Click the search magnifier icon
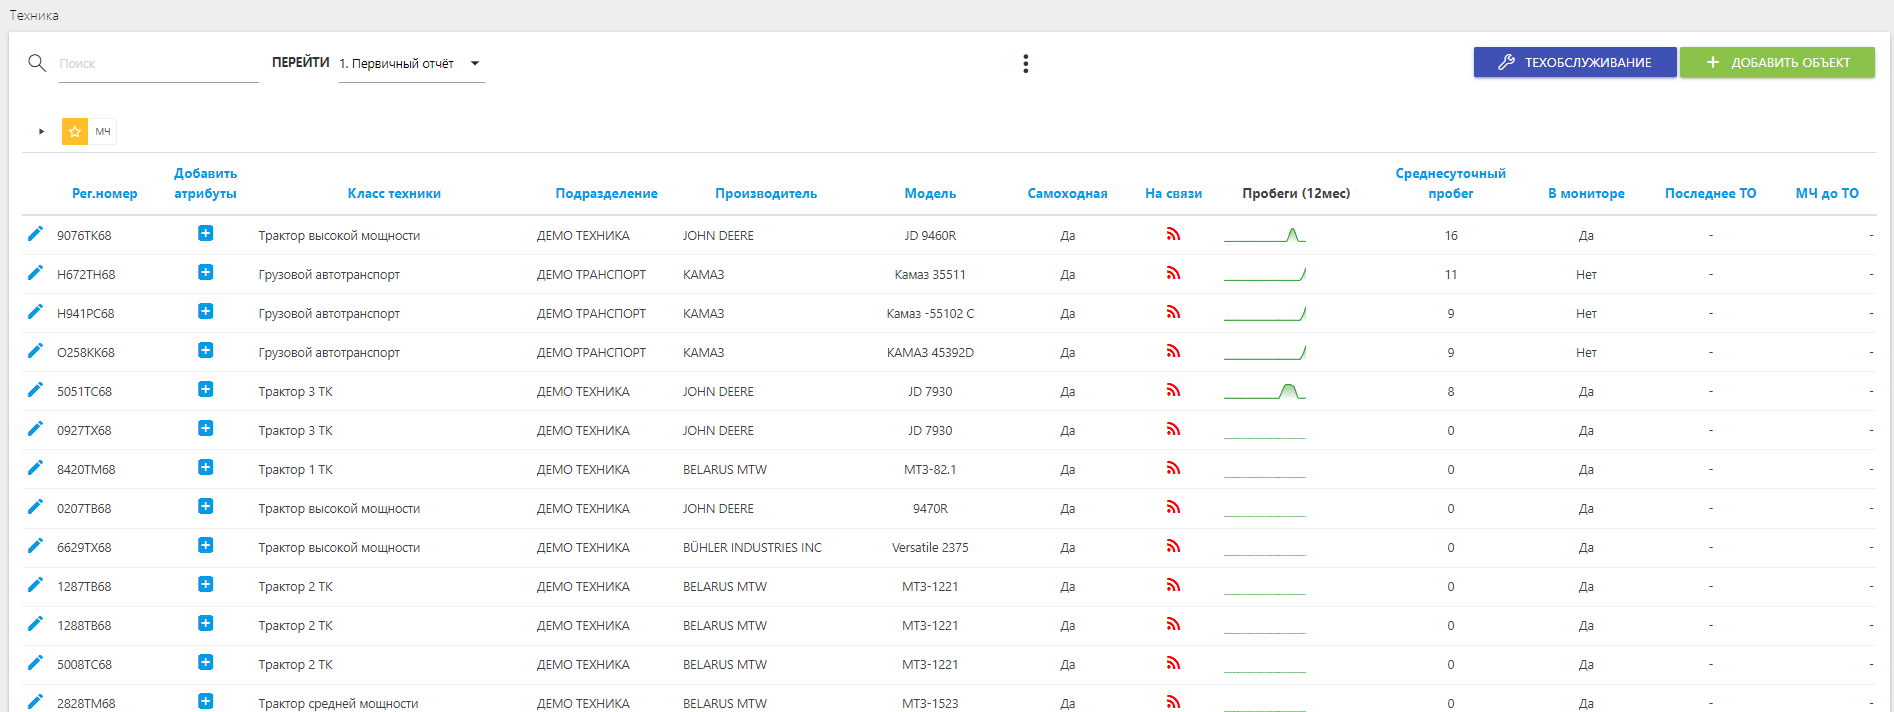 37,63
